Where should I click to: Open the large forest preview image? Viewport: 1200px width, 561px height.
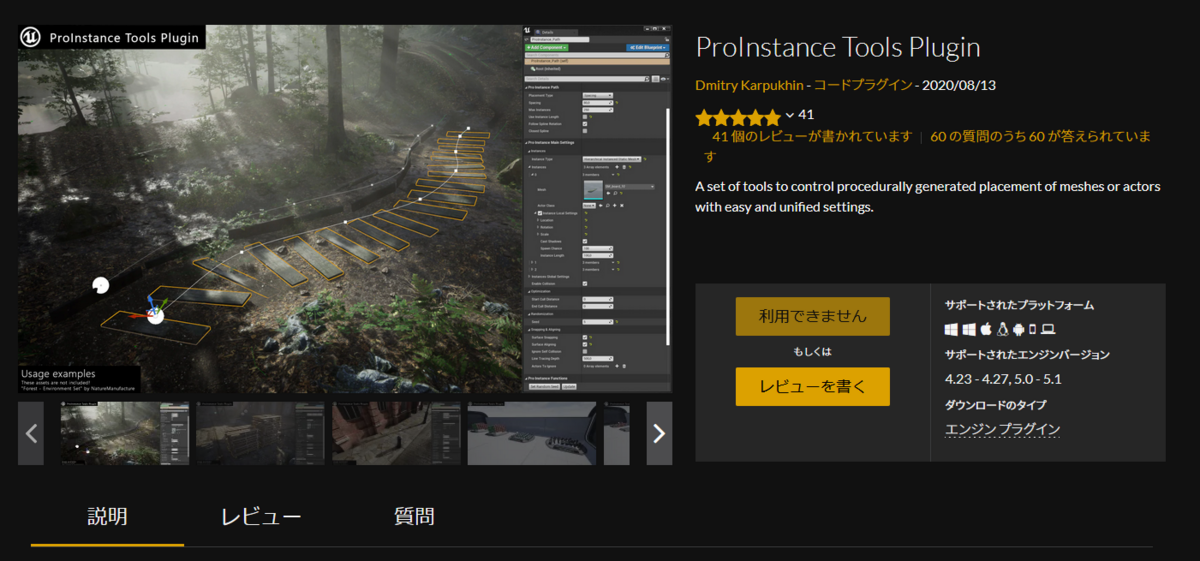tap(345, 208)
